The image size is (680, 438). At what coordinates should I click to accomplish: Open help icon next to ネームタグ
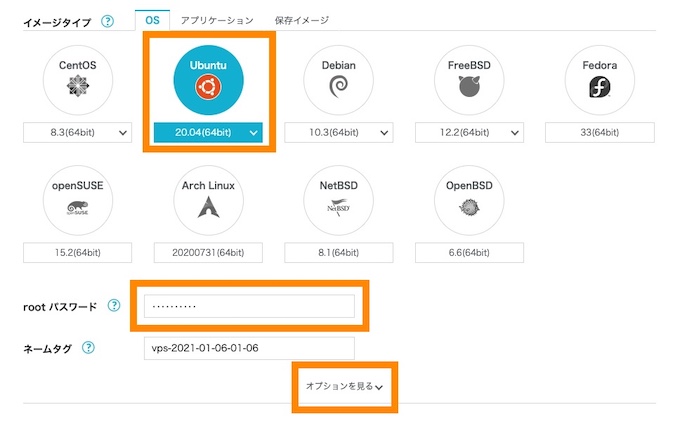click(x=88, y=347)
